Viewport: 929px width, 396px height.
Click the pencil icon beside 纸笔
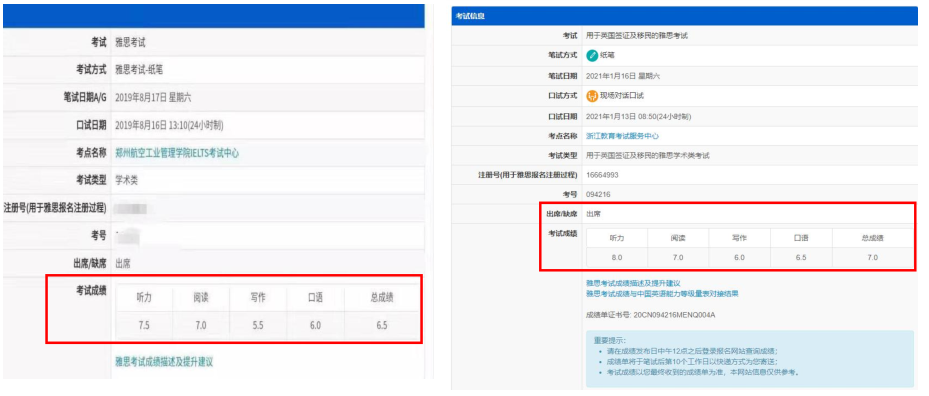591,56
